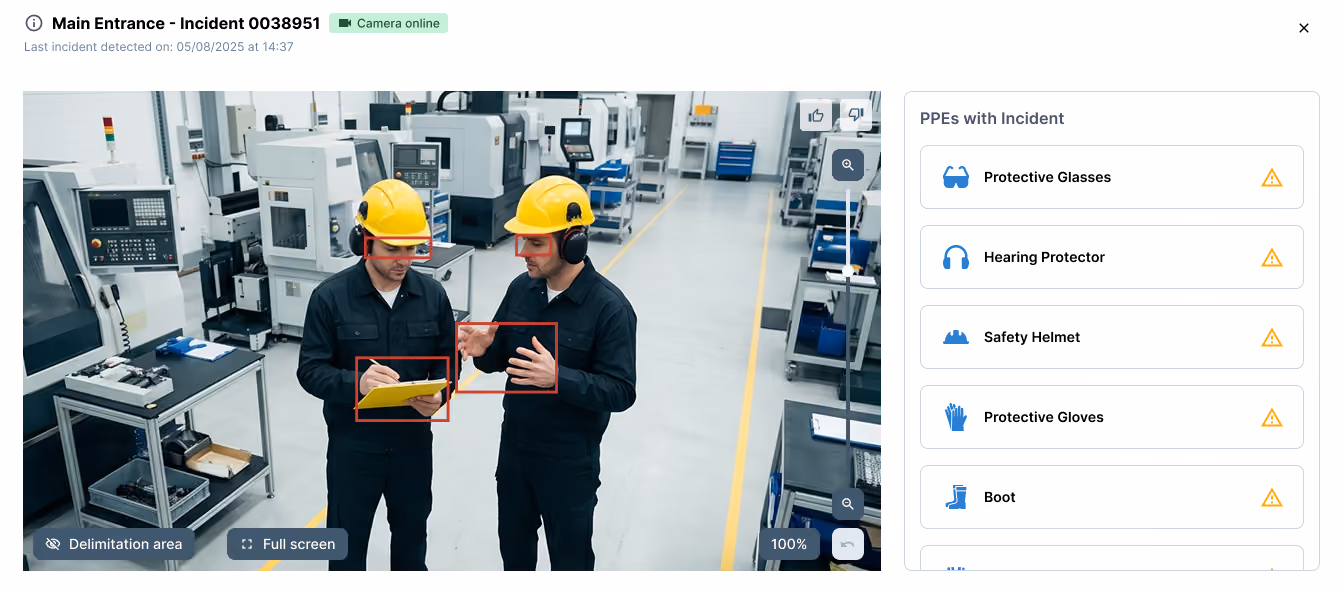Viewport: 1344px width, 595px height.
Task: Select the Protective Glasses incident card
Action: [1111, 177]
